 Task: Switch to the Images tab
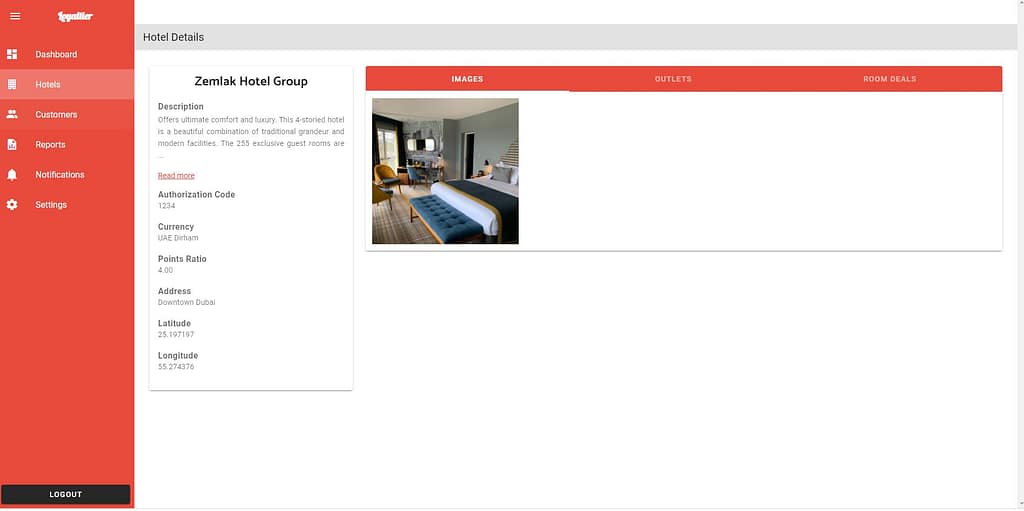click(467, 79)
